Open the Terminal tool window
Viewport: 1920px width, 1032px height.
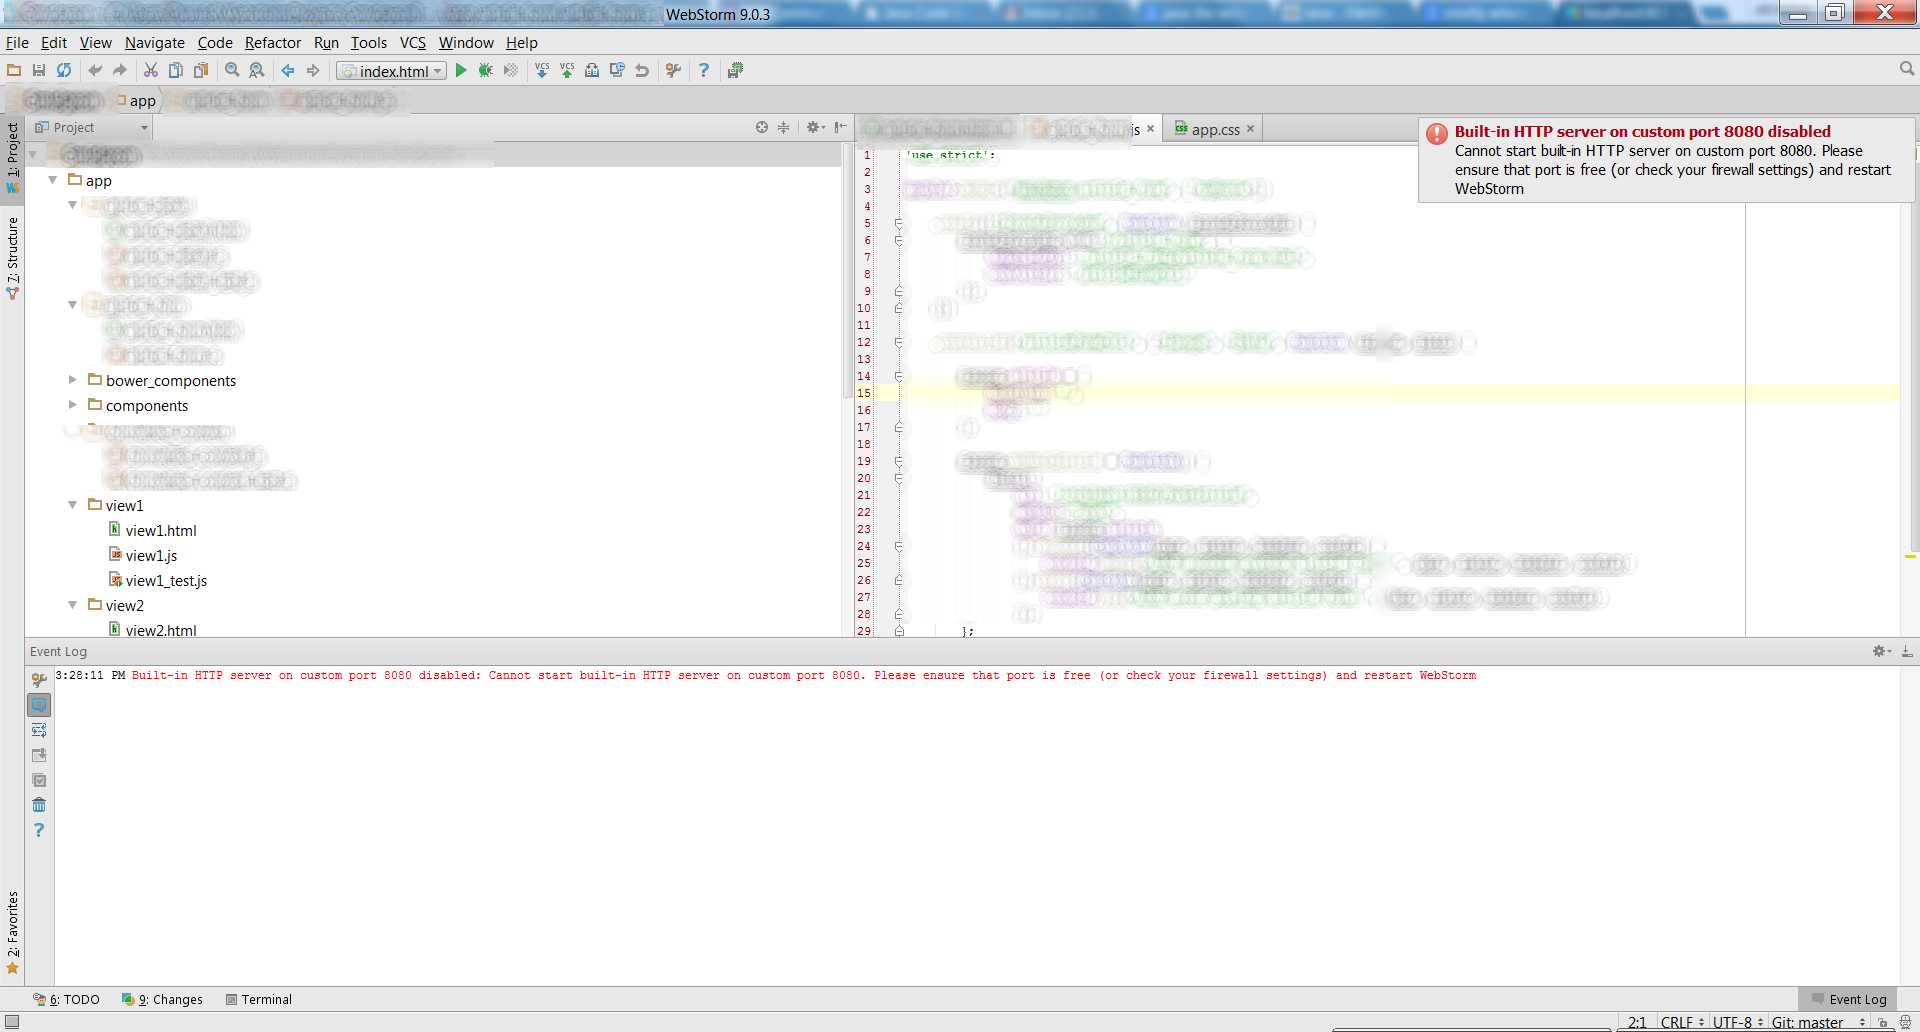point(259,999)
